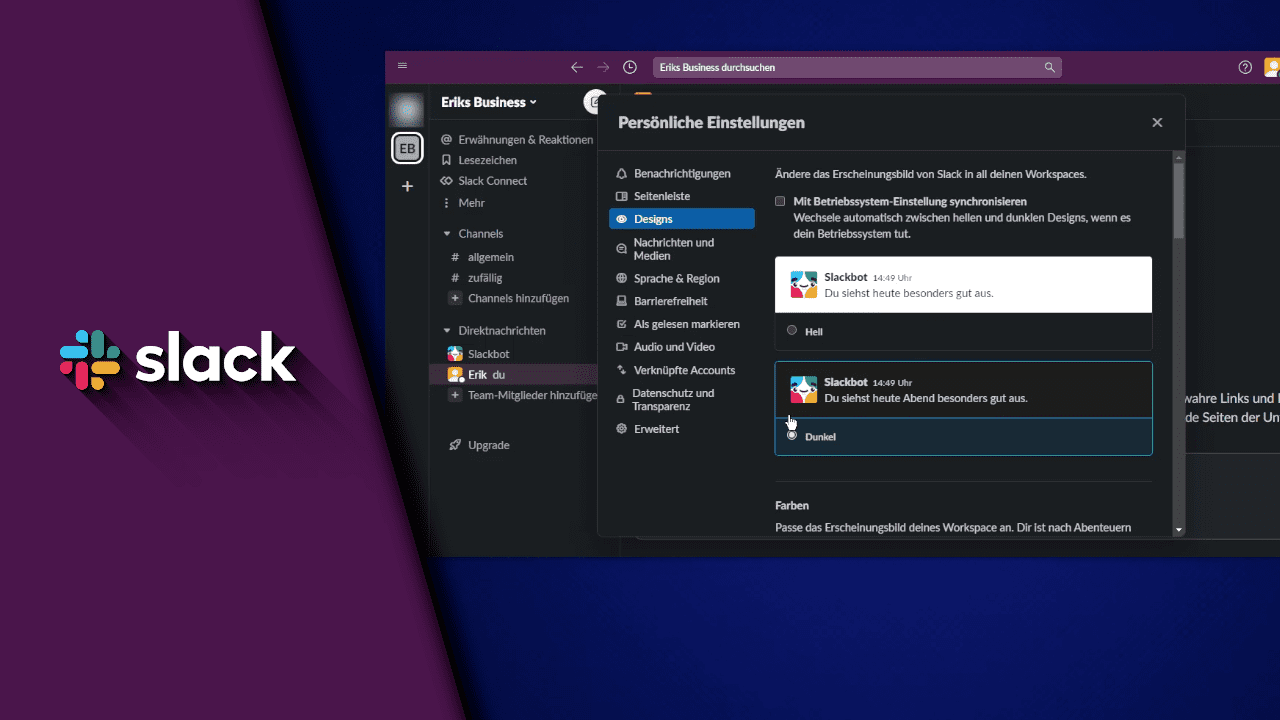Select the Hell theme radio button
1280x720 pixels.
pos(792,330)
